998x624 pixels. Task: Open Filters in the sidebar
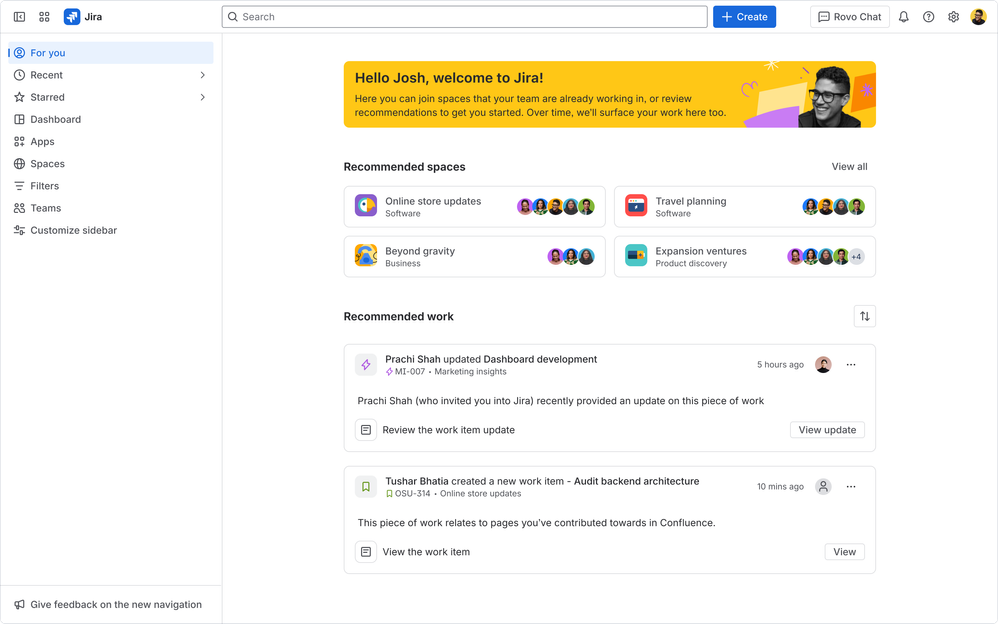111,186
